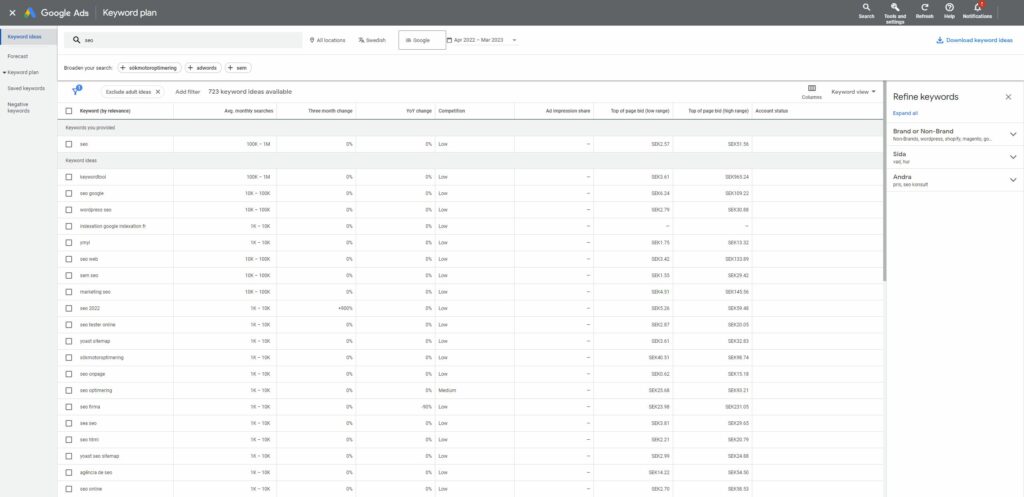1024x497 pixels.
Task: Select the seo optimering checkbox
Action: pyautogui.click(x=69, y=391)
